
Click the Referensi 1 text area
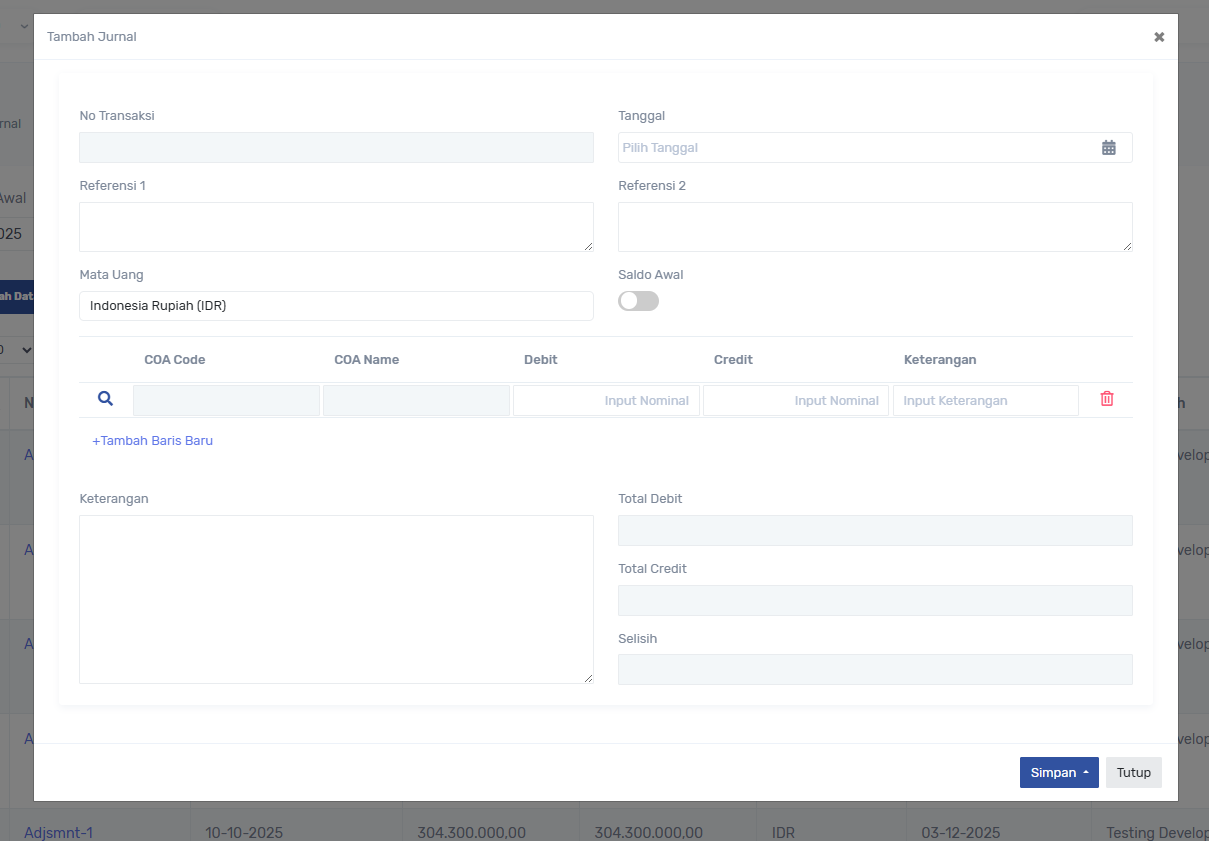tap(336, 227)
